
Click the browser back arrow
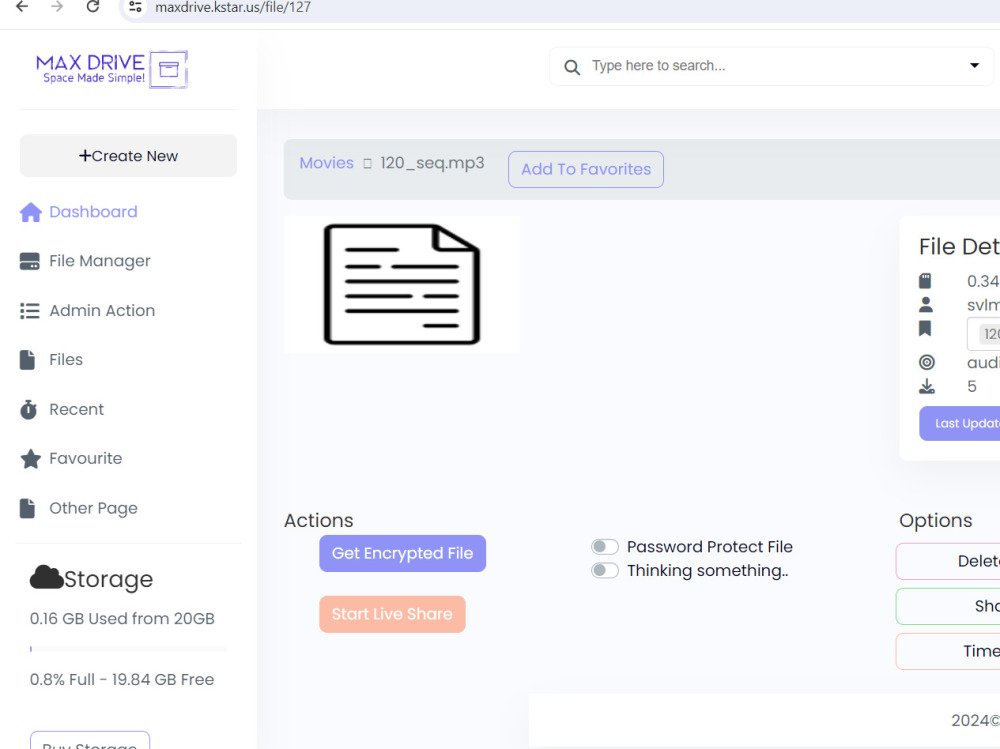tap(22, 7)
